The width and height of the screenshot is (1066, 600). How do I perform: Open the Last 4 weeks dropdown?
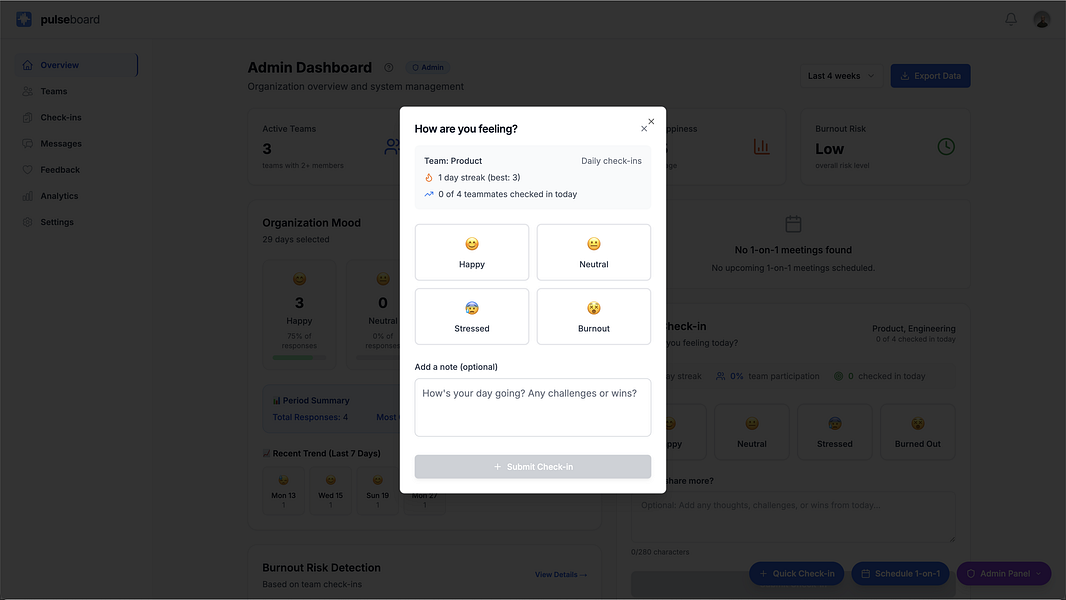pos(841,76)
